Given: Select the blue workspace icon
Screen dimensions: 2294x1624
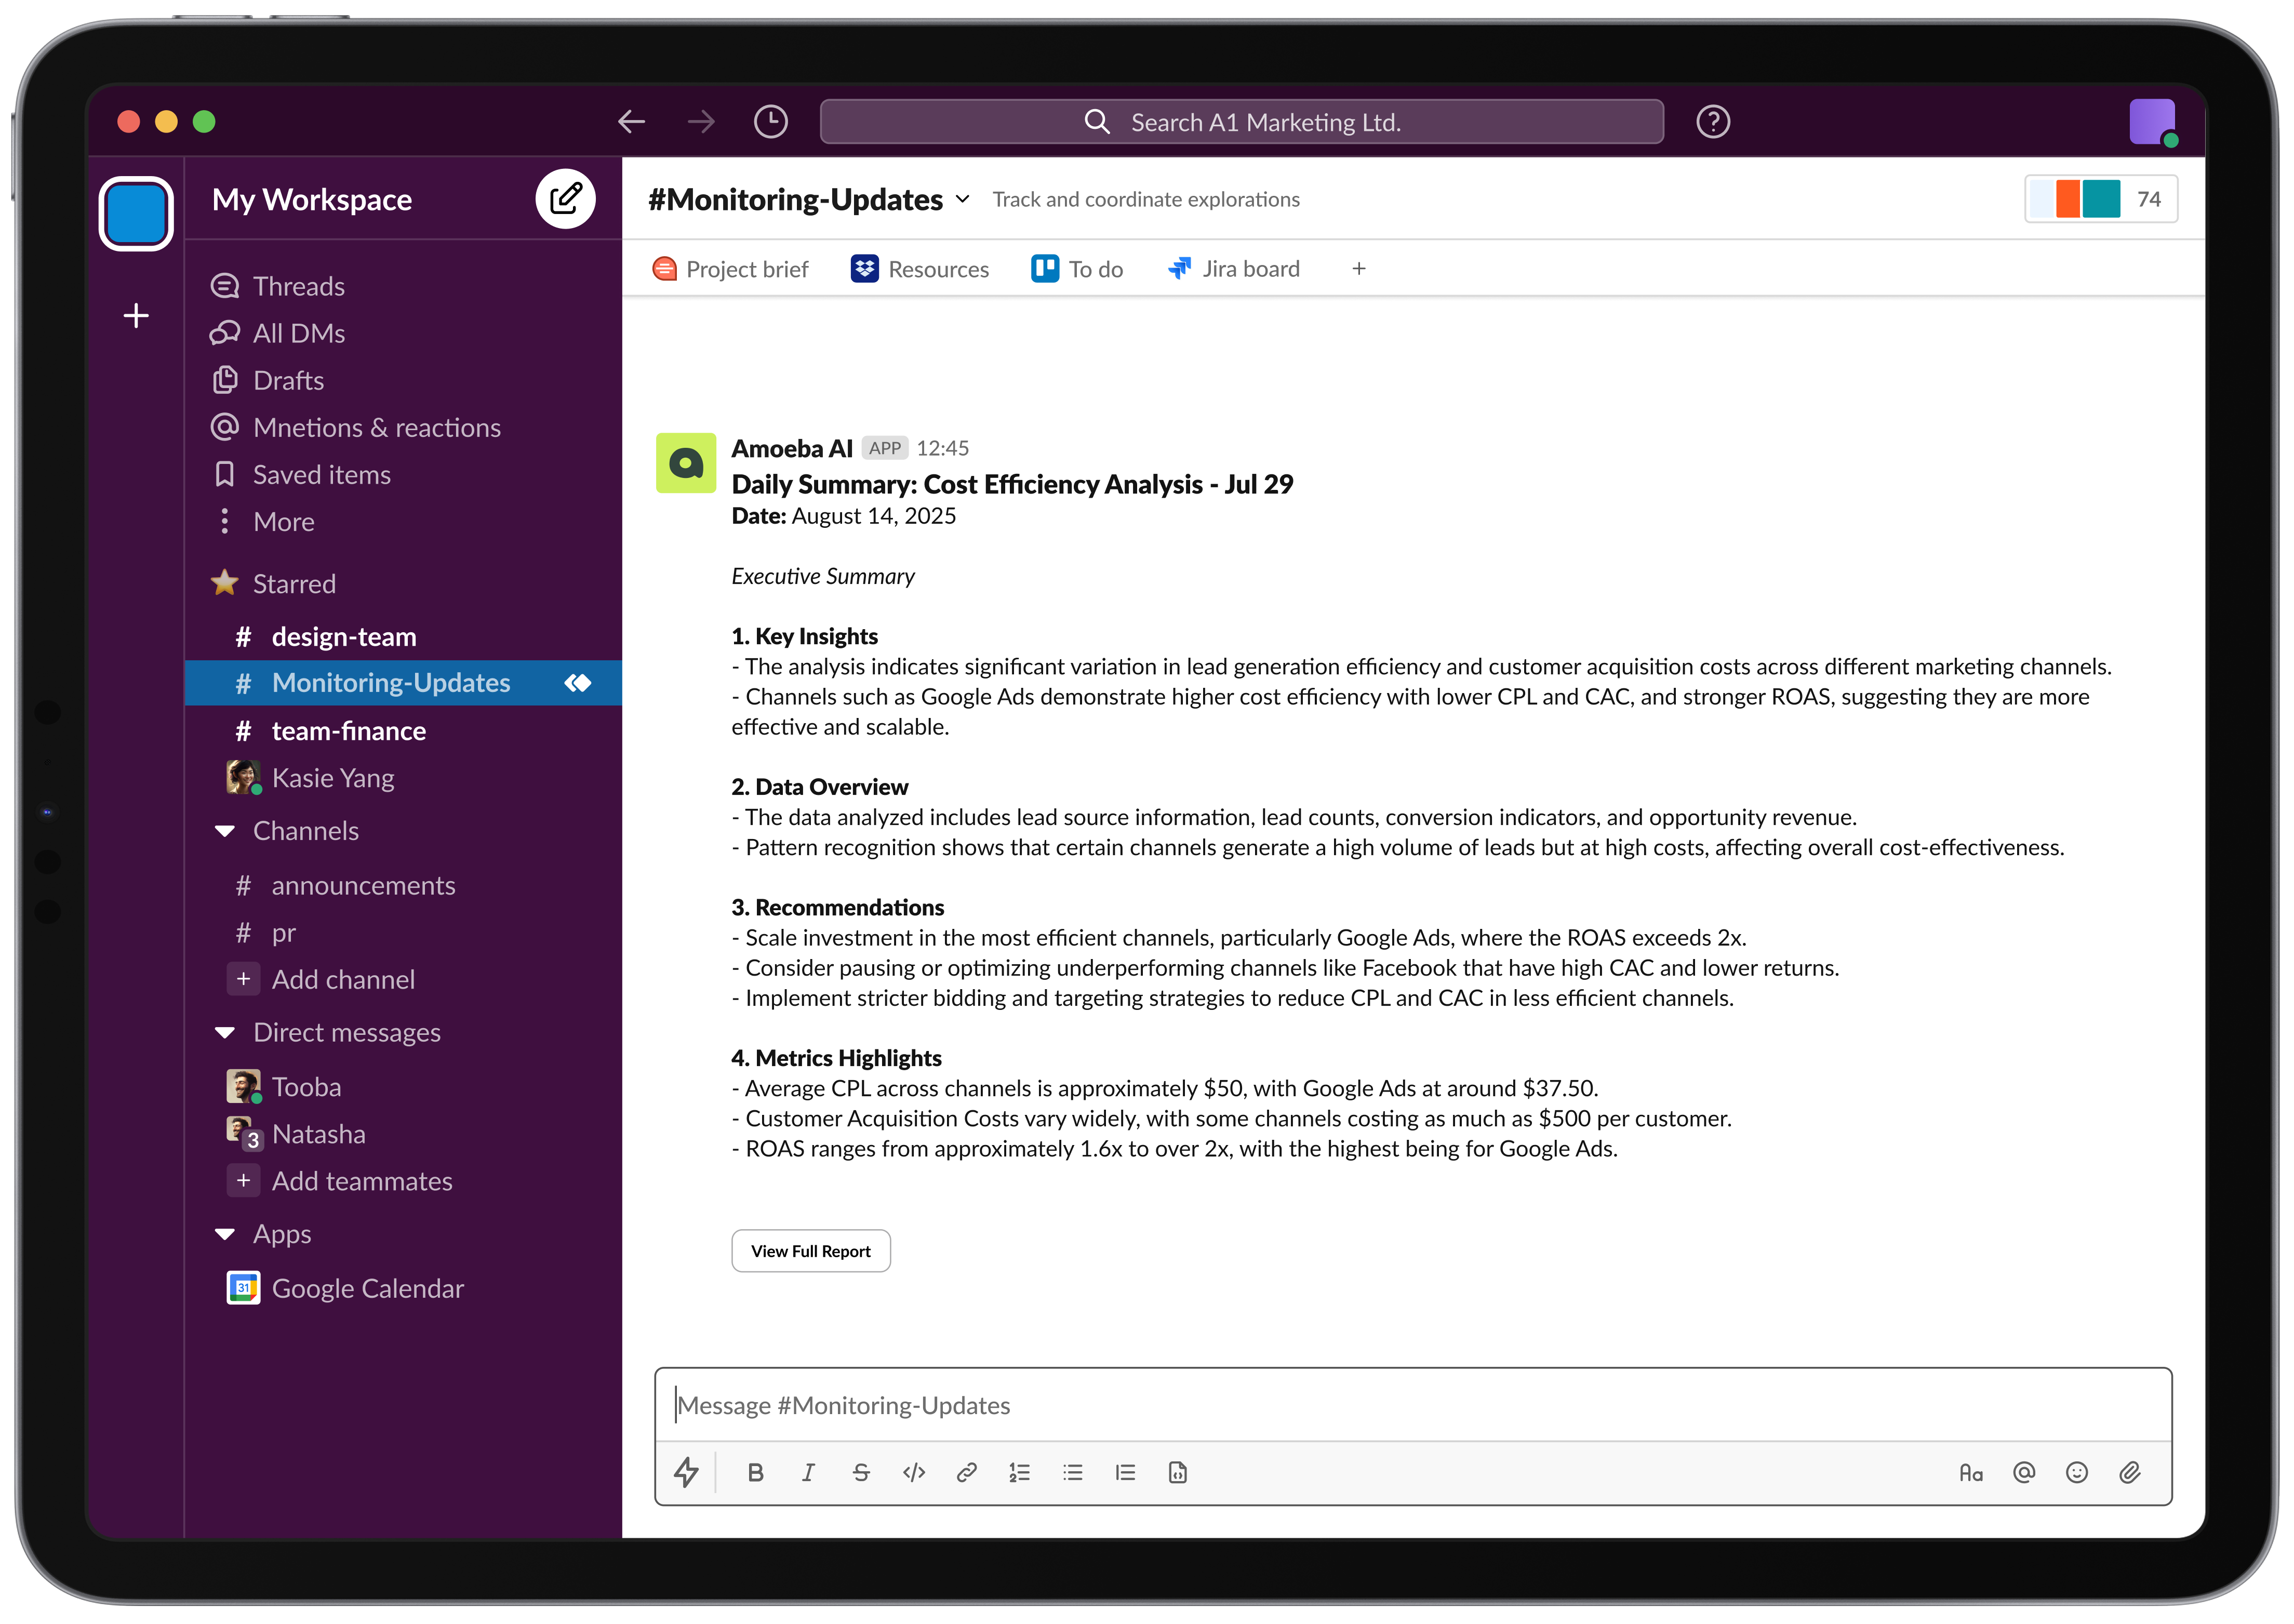Looking at the screenshot, I should point(136,213).
